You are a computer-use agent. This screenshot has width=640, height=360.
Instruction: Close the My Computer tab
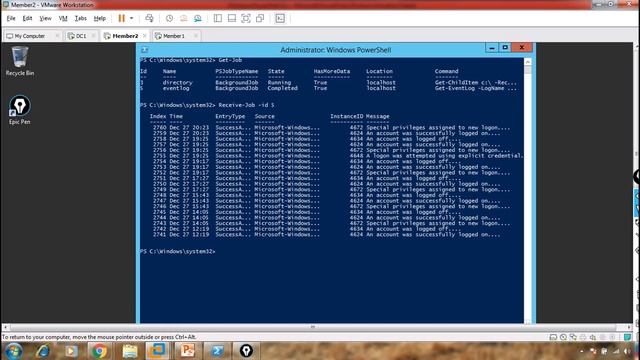pyautogui.click(x=57, y=36)
